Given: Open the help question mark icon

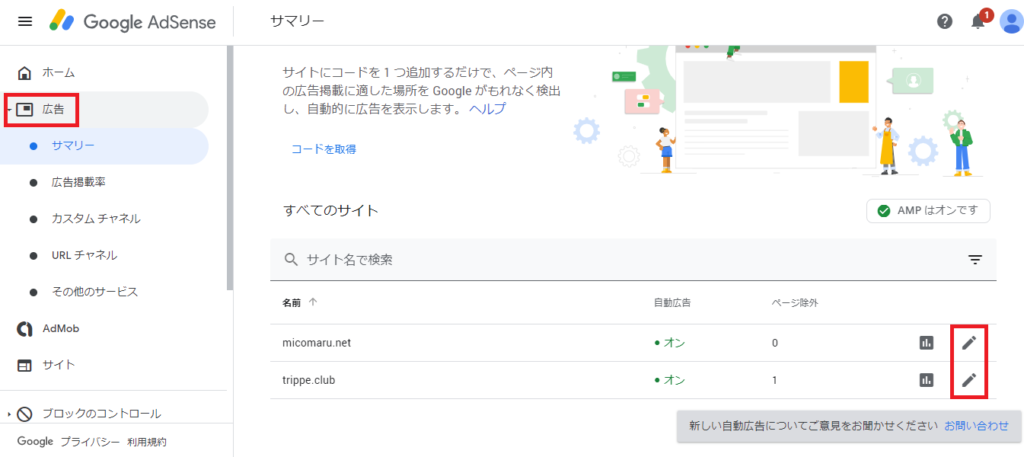Looking at the screenshot, I should [x=944, y=22].
